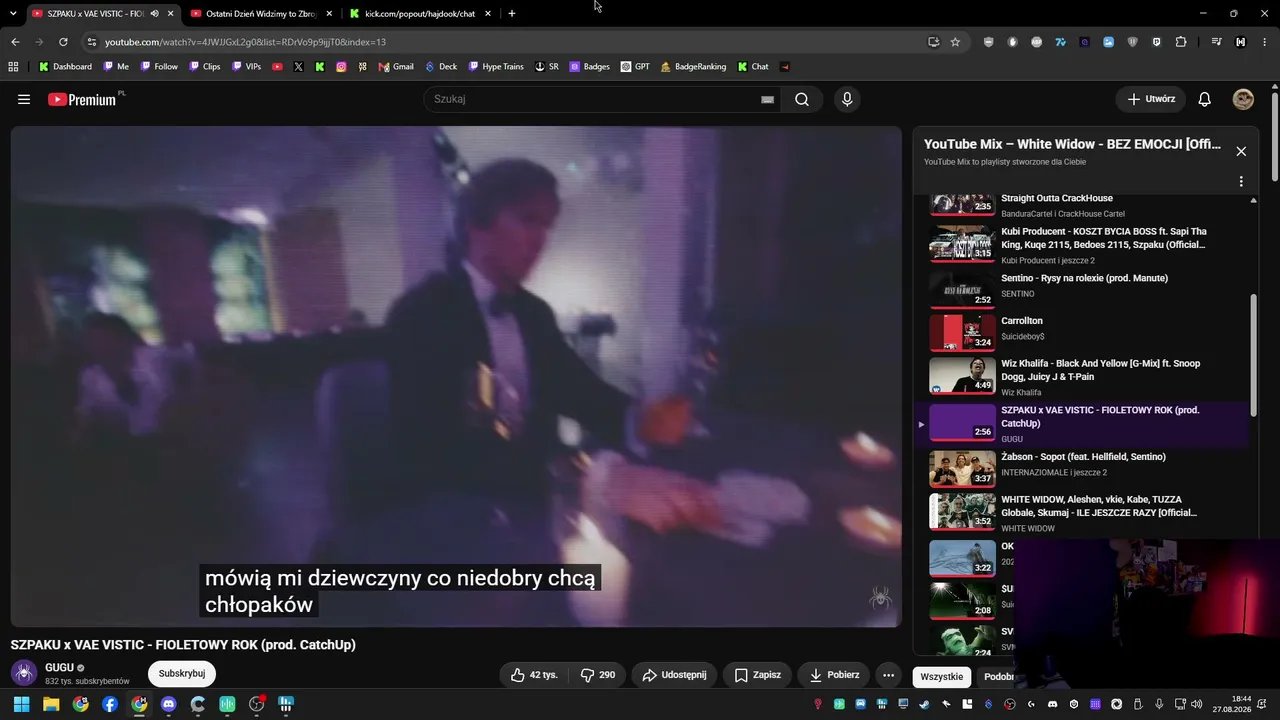
Task: Go to YouTube Premium home logo
Action: coord(81,99)
